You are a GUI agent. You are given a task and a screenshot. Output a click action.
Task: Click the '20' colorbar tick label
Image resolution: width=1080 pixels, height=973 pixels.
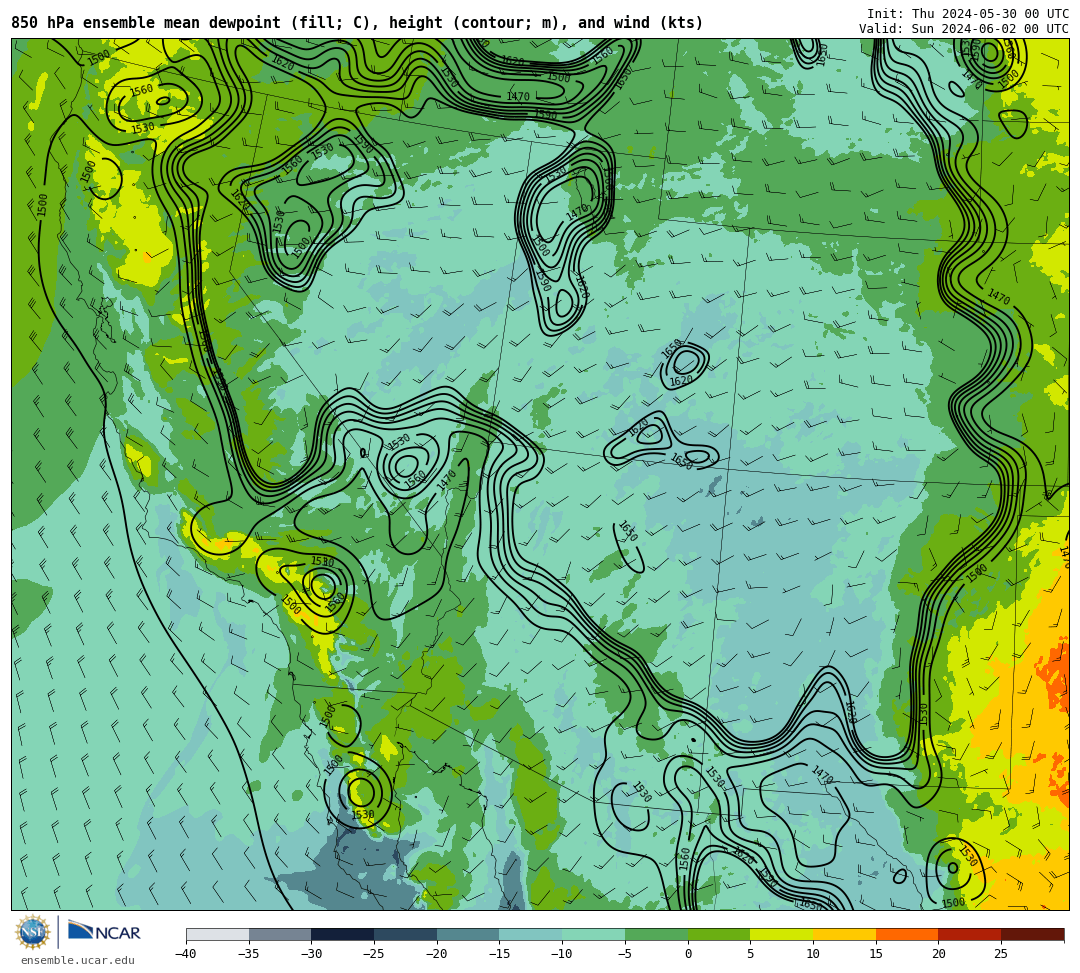938,954
